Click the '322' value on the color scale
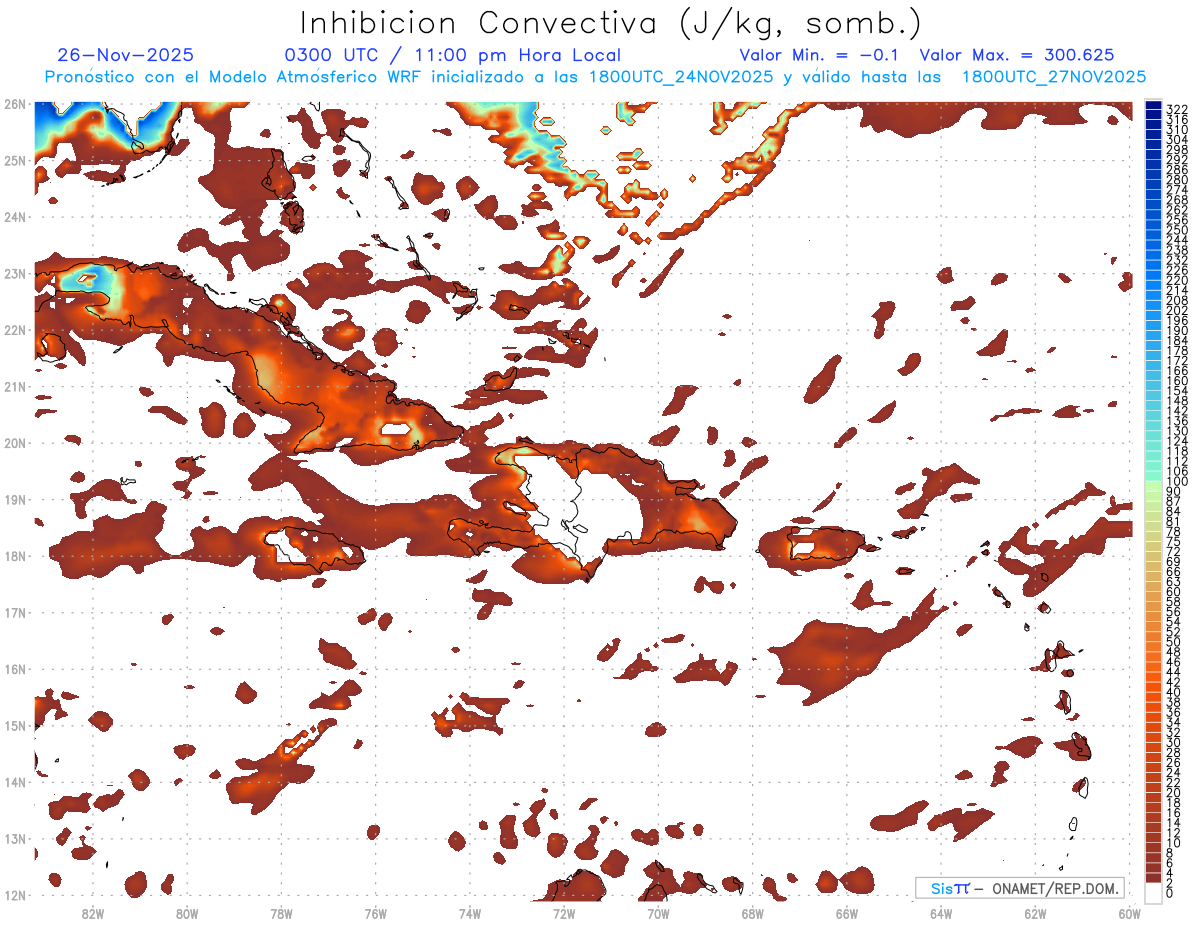 click(x=1177, y=108)
